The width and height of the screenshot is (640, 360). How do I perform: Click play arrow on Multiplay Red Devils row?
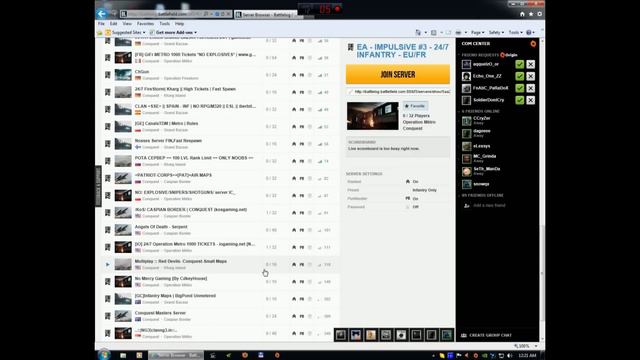[108, 264]
